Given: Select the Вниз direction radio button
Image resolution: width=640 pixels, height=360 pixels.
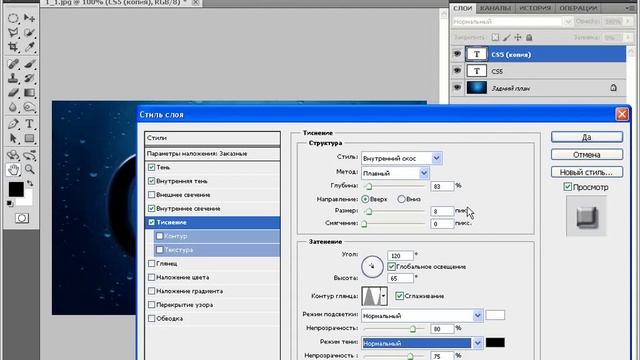Looking at the screenshot, I should click(x=401, y=199).
